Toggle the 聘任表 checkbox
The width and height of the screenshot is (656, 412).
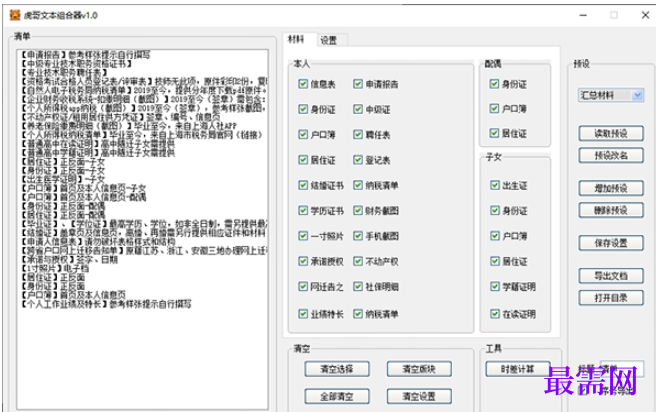358,135
